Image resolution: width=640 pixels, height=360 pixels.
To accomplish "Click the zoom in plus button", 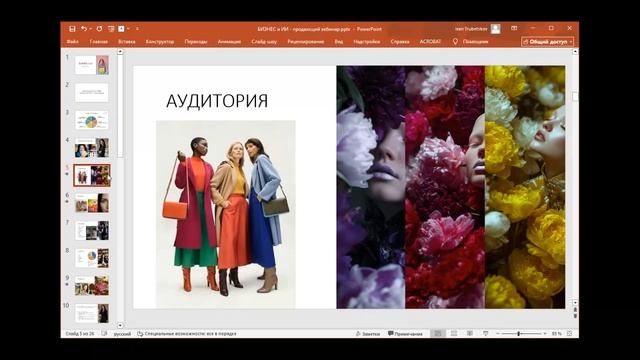I will [545, 334].
